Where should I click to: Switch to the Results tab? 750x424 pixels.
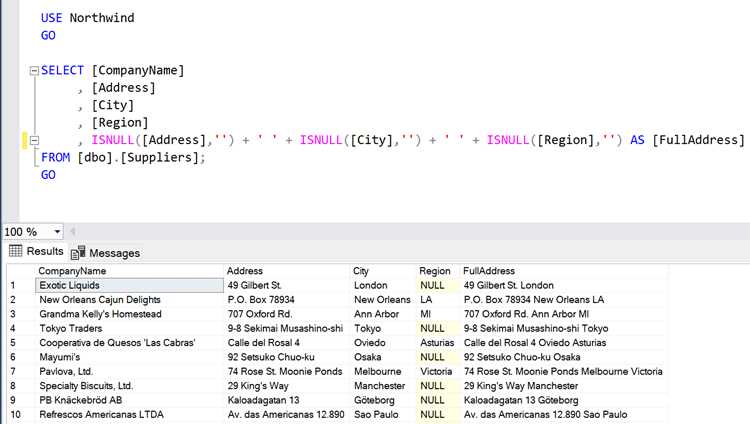[36, 251]
